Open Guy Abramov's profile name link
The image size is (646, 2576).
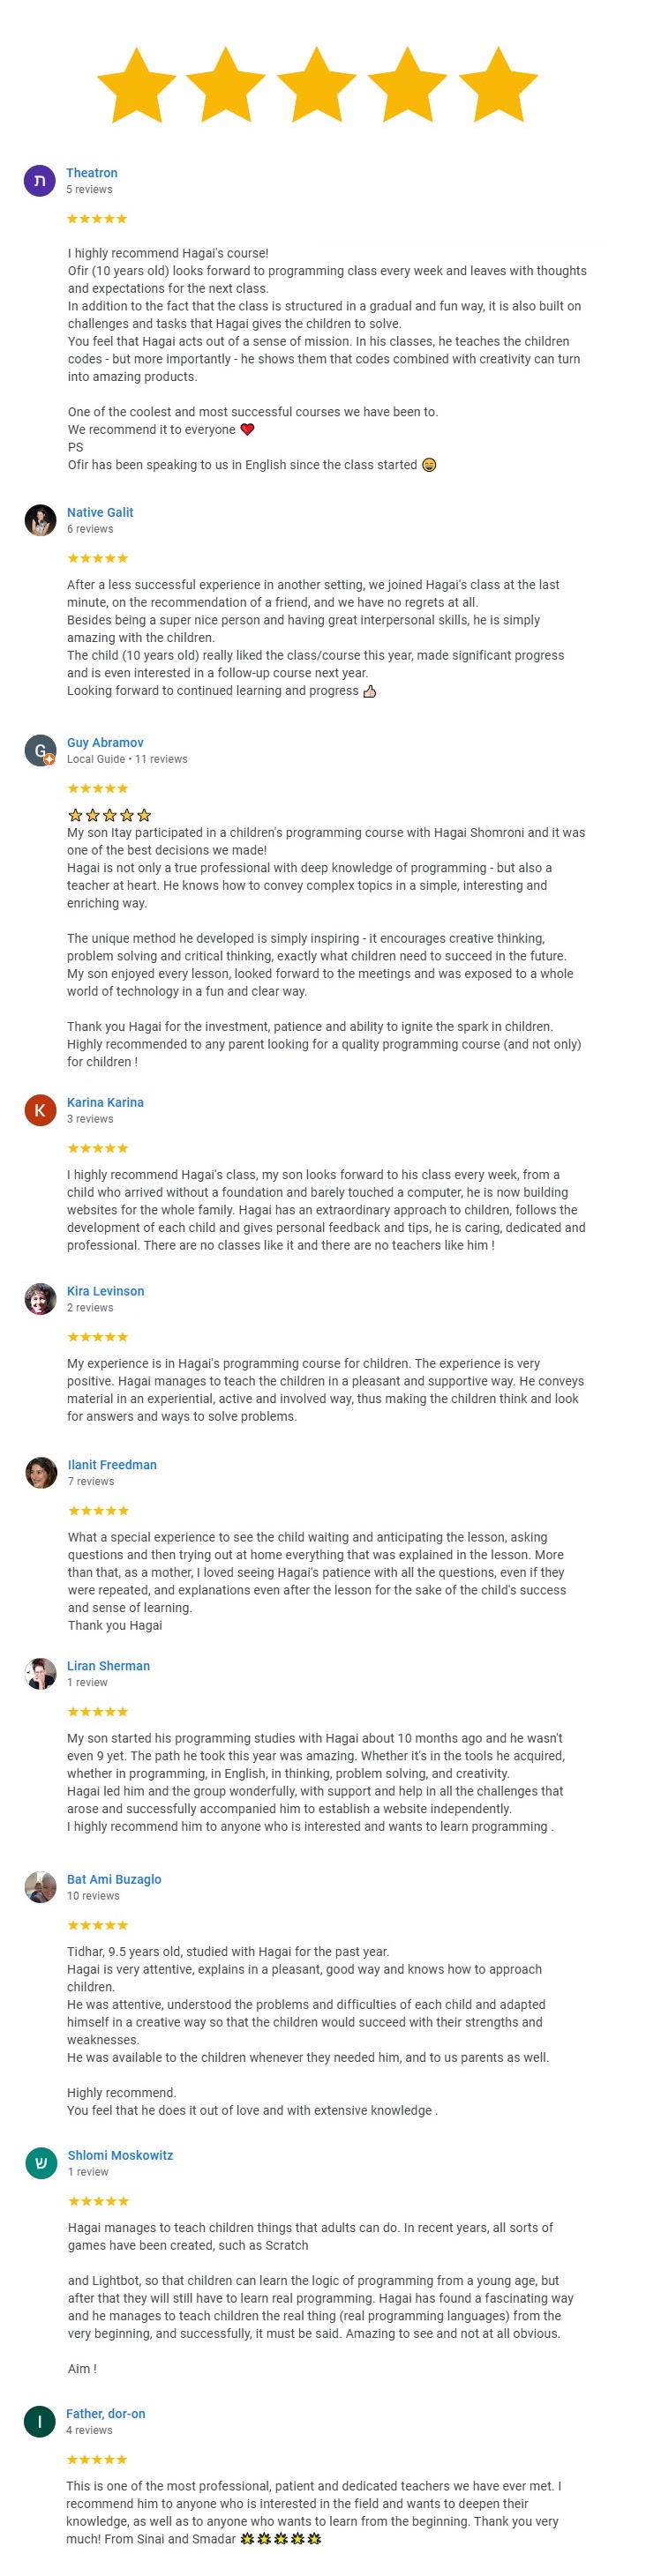[x=105, y=742]
